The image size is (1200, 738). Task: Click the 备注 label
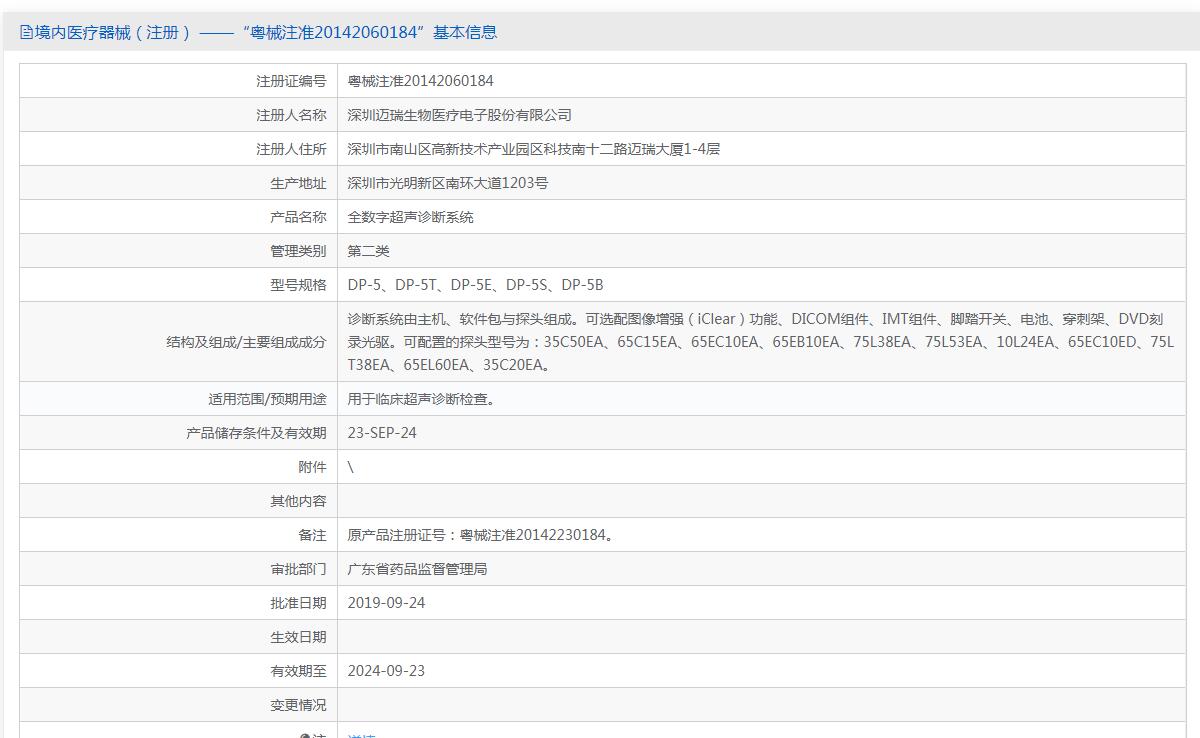[x=312, y=535]
